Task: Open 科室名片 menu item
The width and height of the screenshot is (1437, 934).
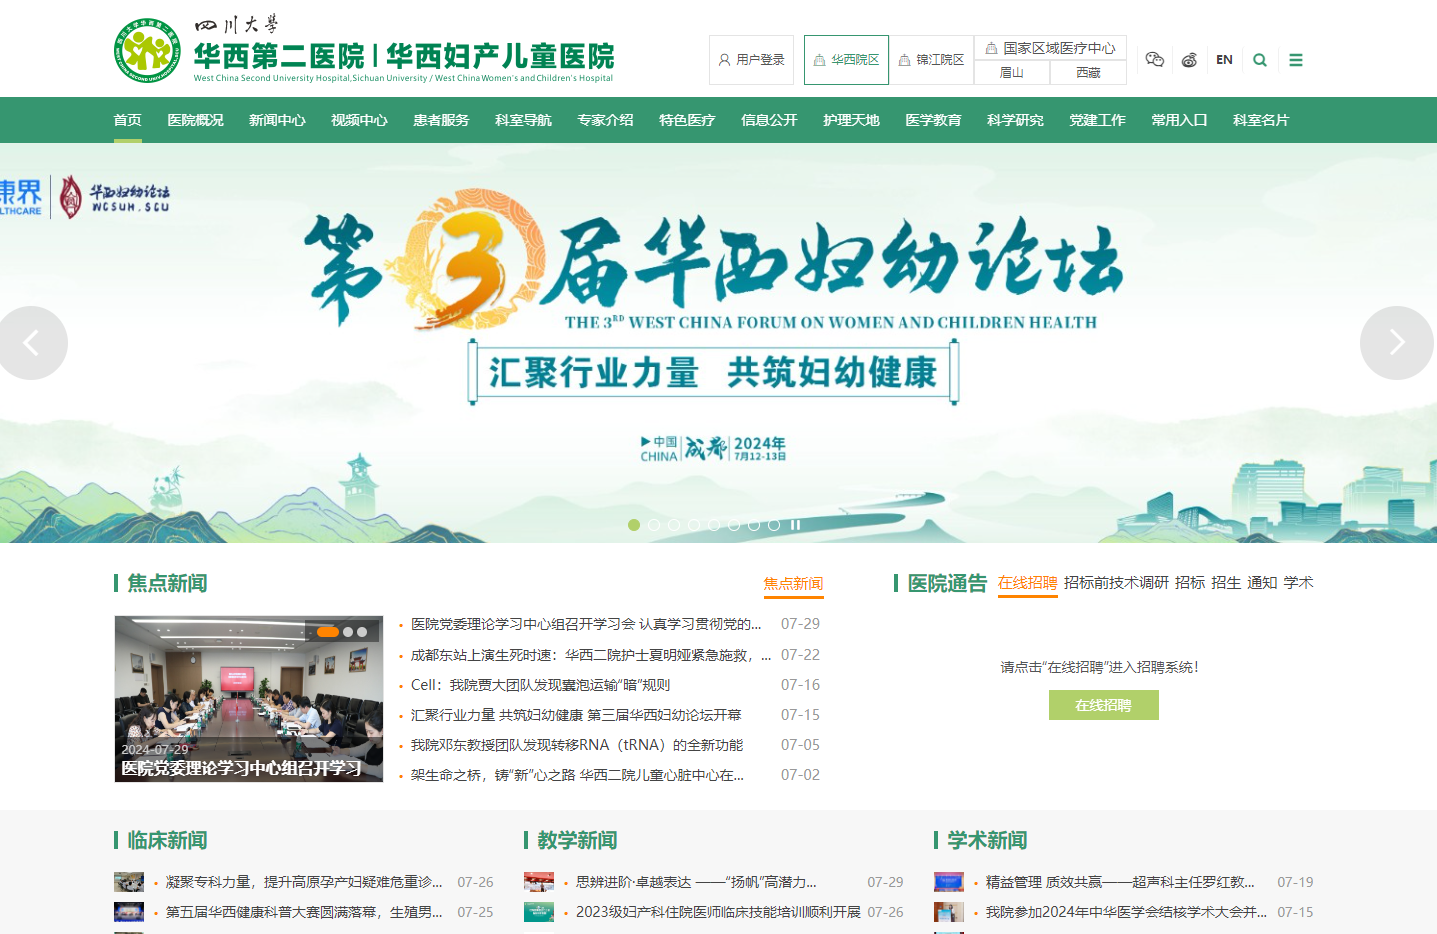Action: click(1262, 120)
